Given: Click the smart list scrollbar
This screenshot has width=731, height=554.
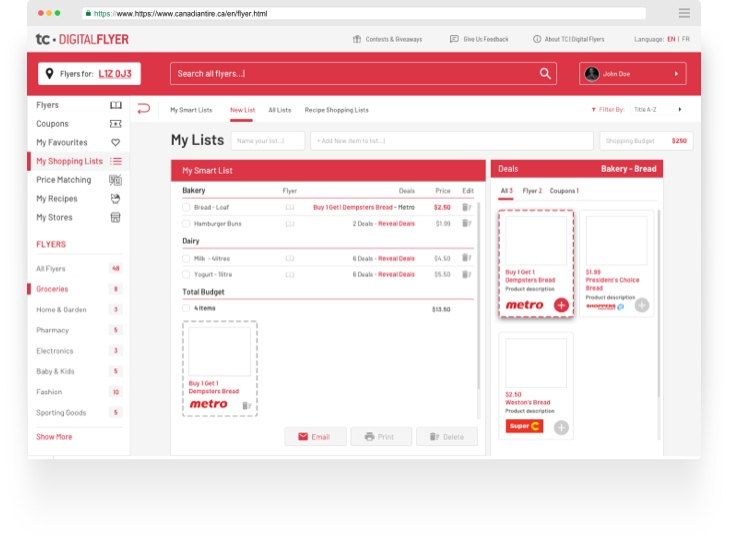Looking at the screenshot, I should coord(478,296).
